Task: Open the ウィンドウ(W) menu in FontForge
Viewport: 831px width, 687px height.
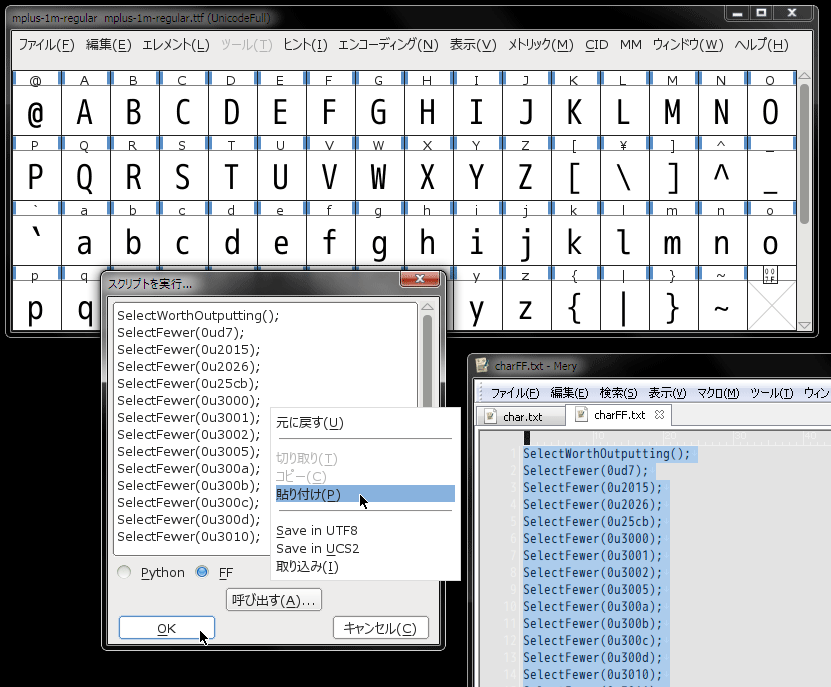Action: [687, 45]
